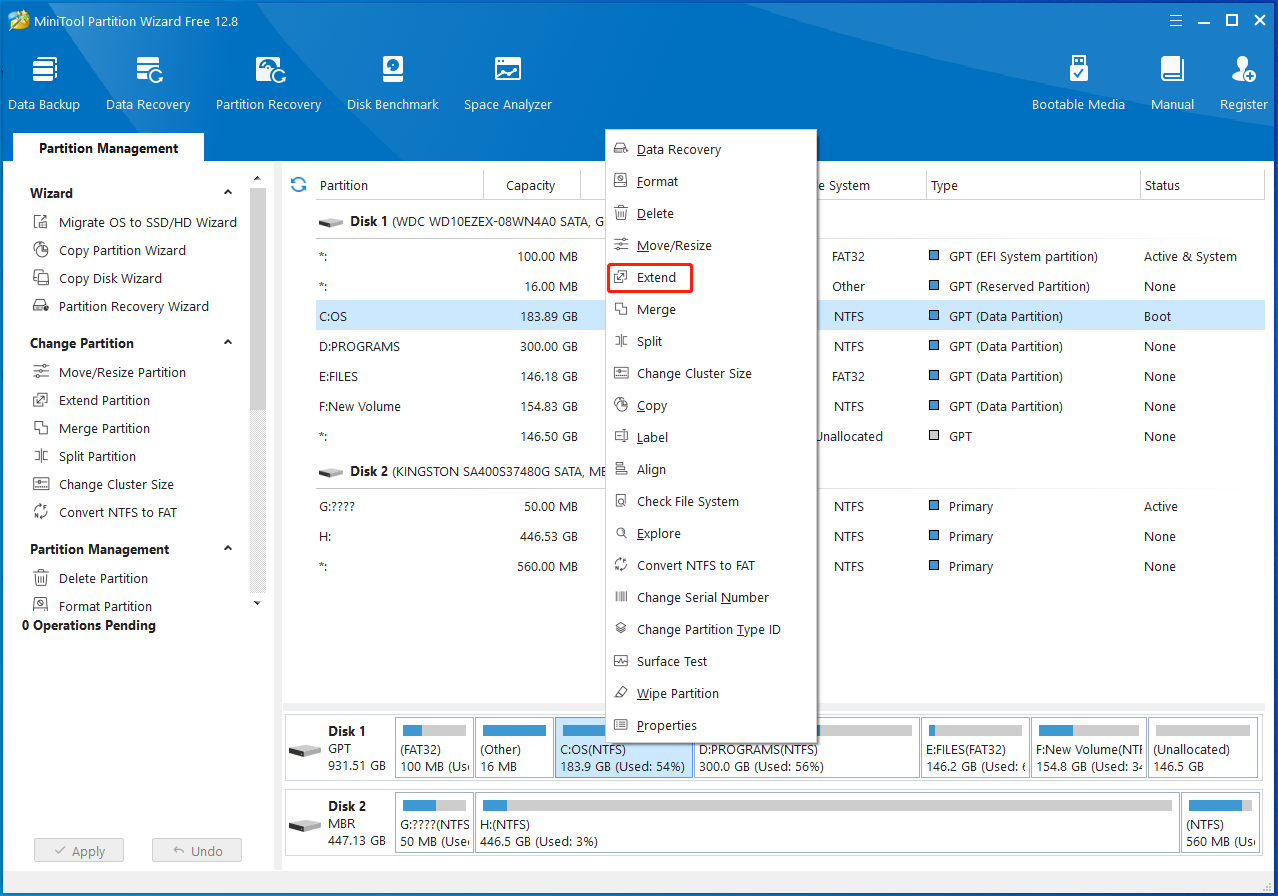Image resolution: width=1278 pixels, height=896 pixels.
Task: Select Format Partition in sidebar
Action: pyautogui.click(x=93, y=606)
